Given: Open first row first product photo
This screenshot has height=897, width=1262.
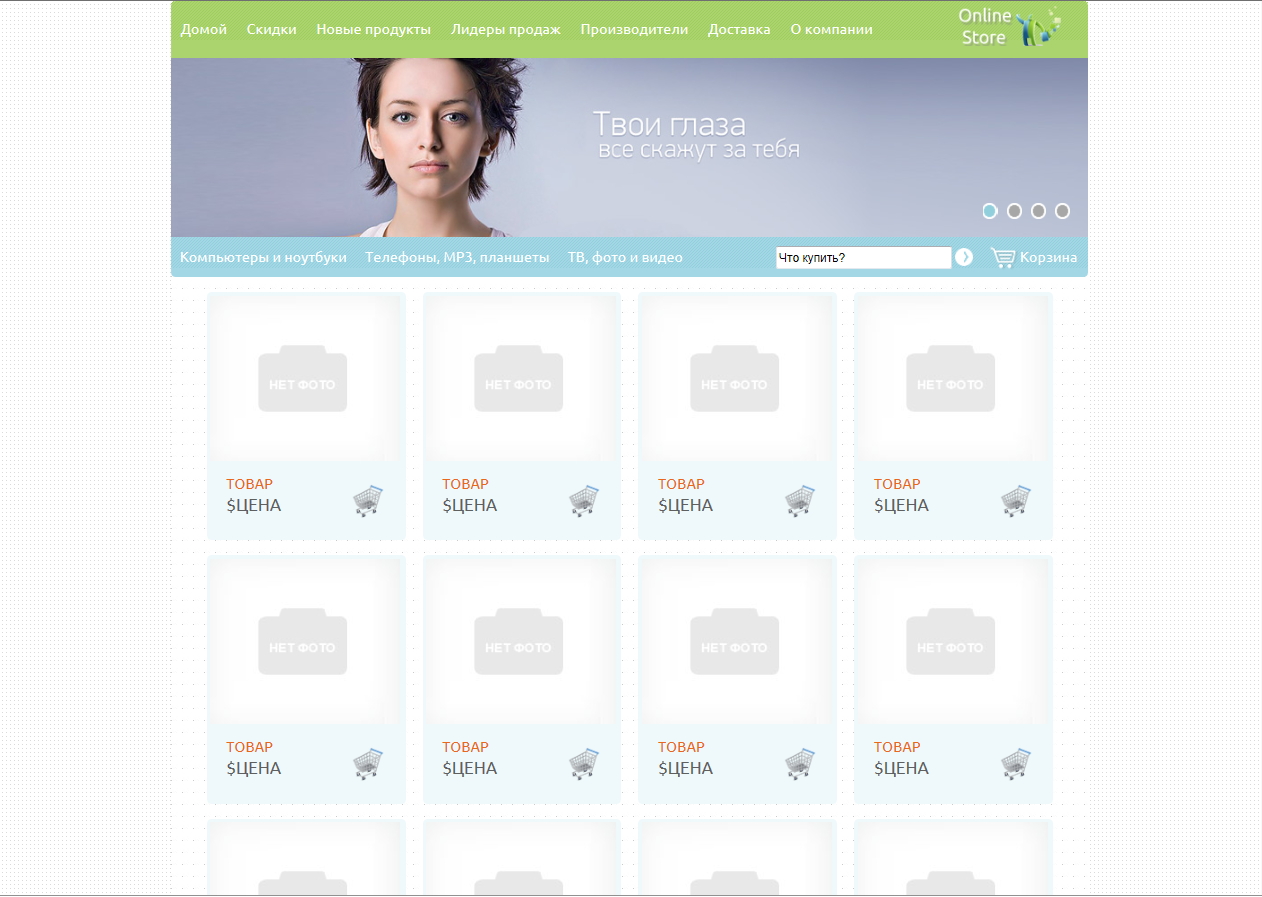Looking at the screenshot, I should point(303,379).
